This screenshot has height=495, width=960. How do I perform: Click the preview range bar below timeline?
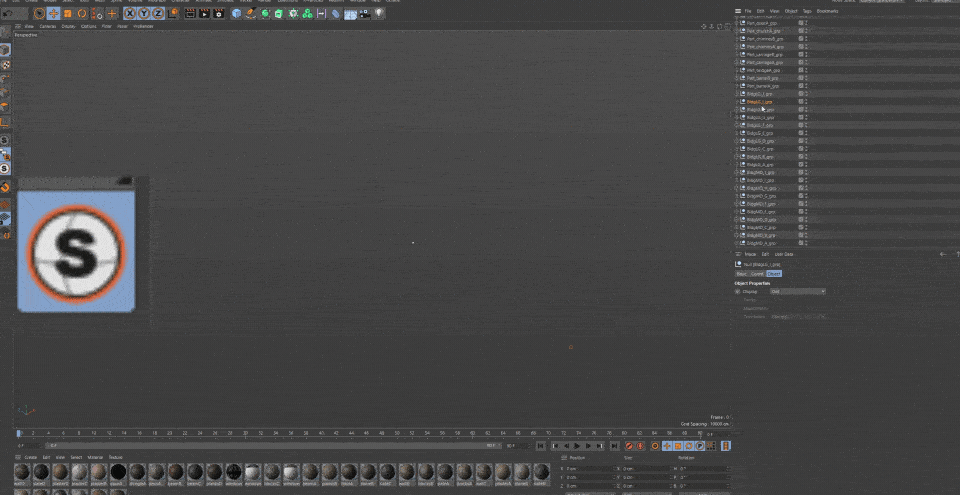point(272,446)
